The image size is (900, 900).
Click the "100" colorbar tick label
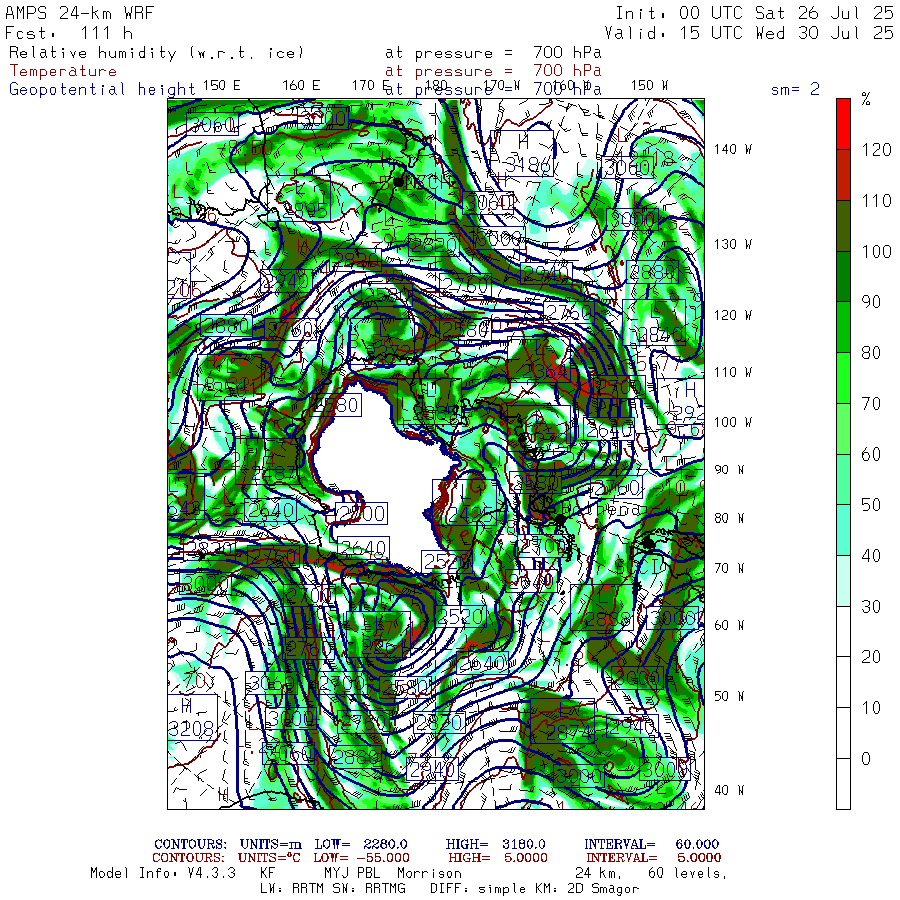[876, 251]
